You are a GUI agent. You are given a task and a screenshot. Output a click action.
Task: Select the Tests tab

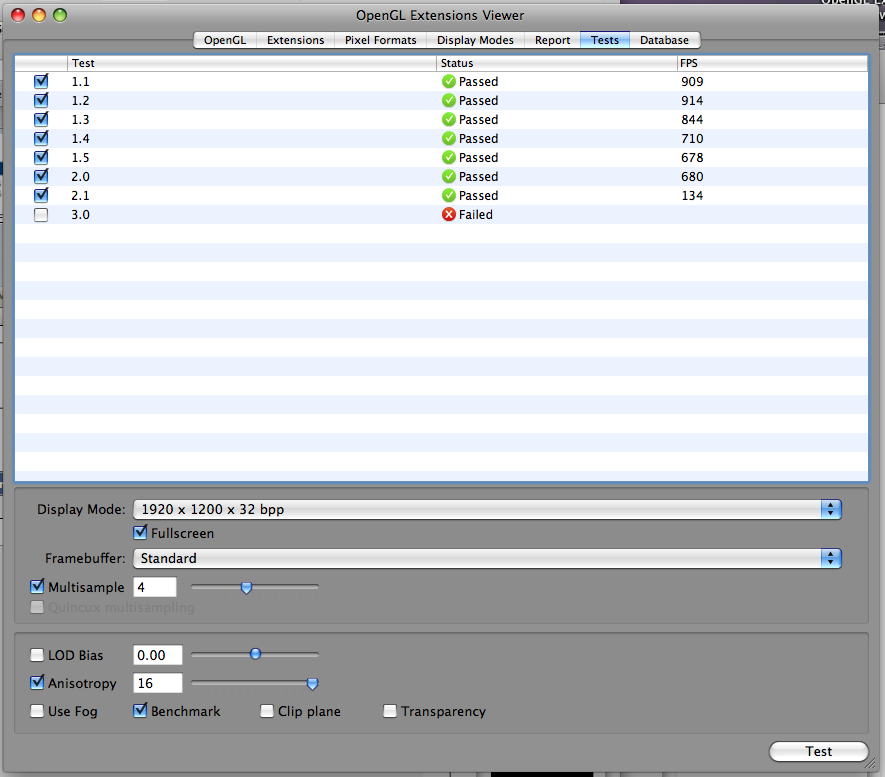click(x=605, y=40)
